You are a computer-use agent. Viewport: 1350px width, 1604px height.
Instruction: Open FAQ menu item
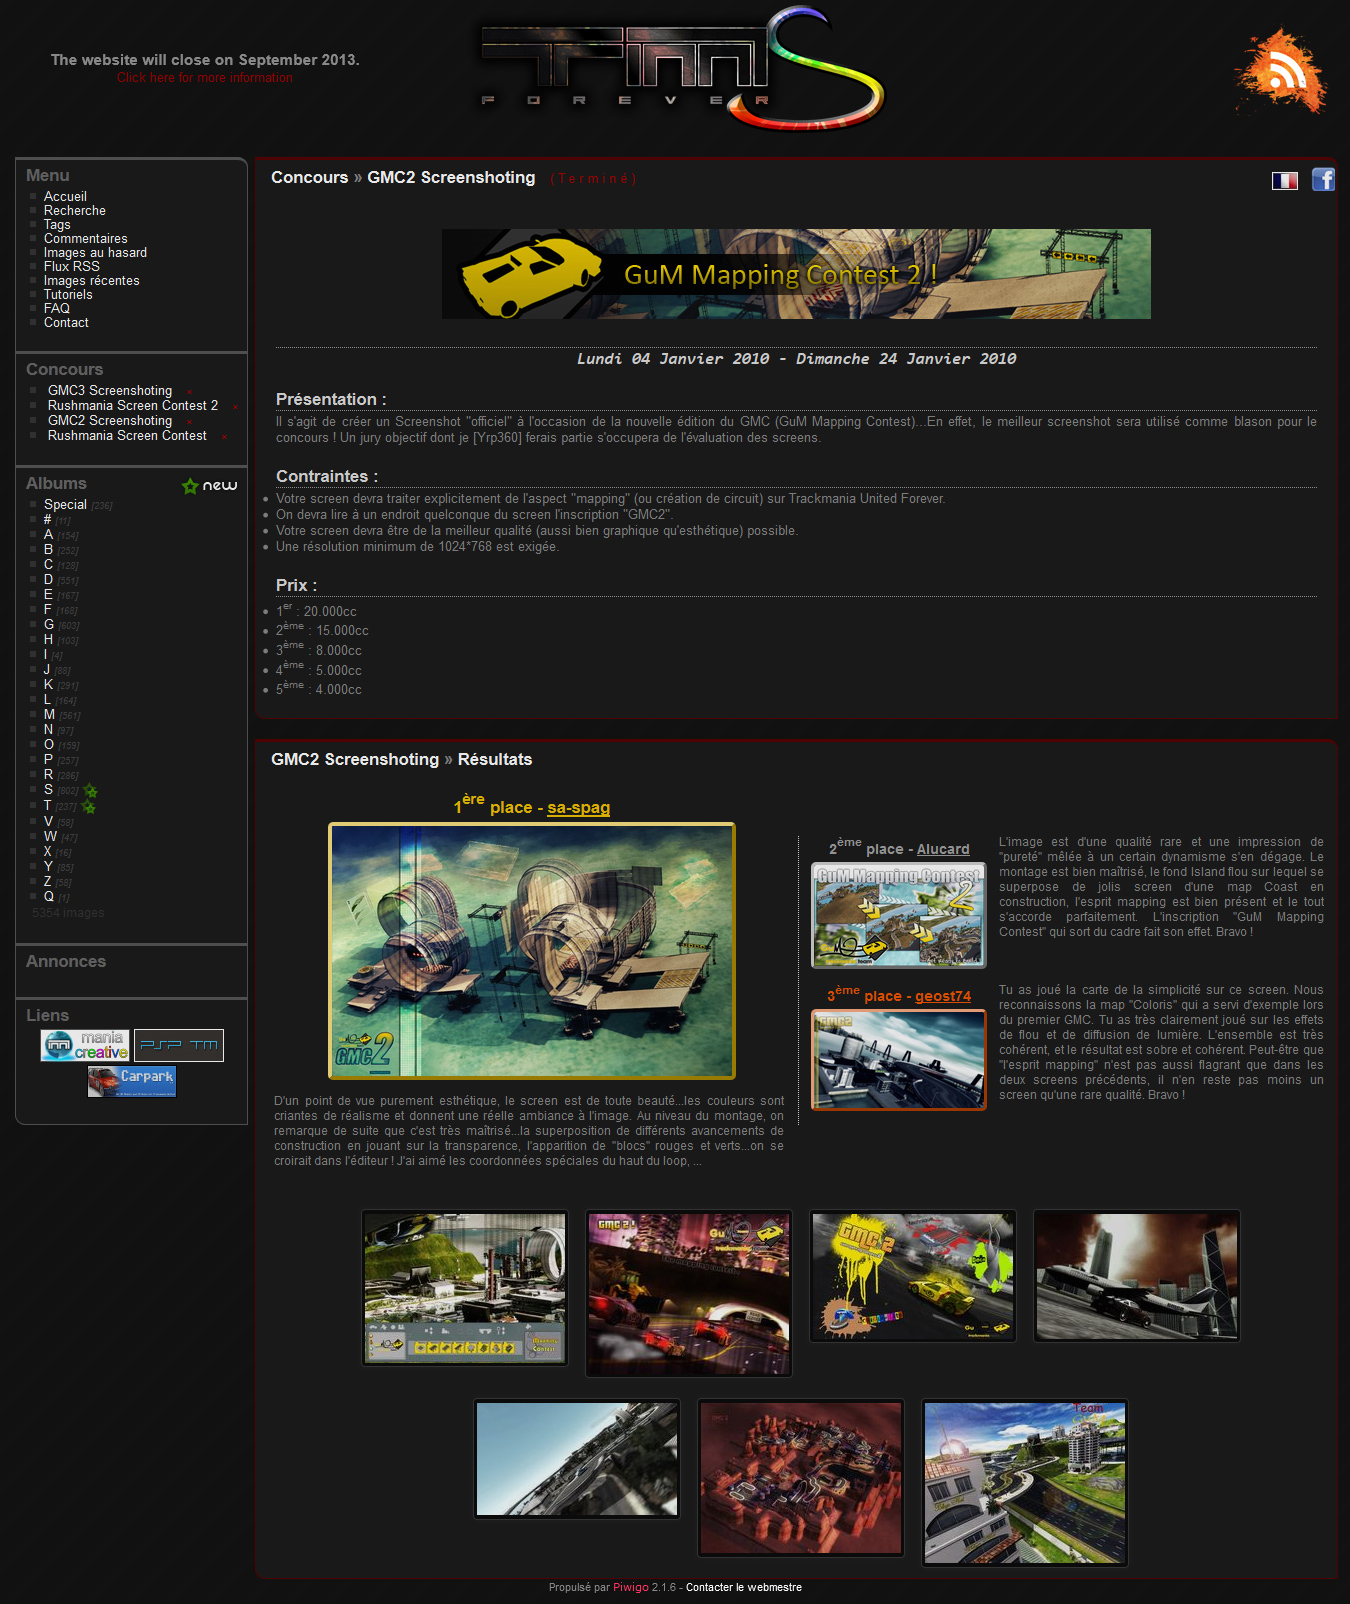[57, 308]
